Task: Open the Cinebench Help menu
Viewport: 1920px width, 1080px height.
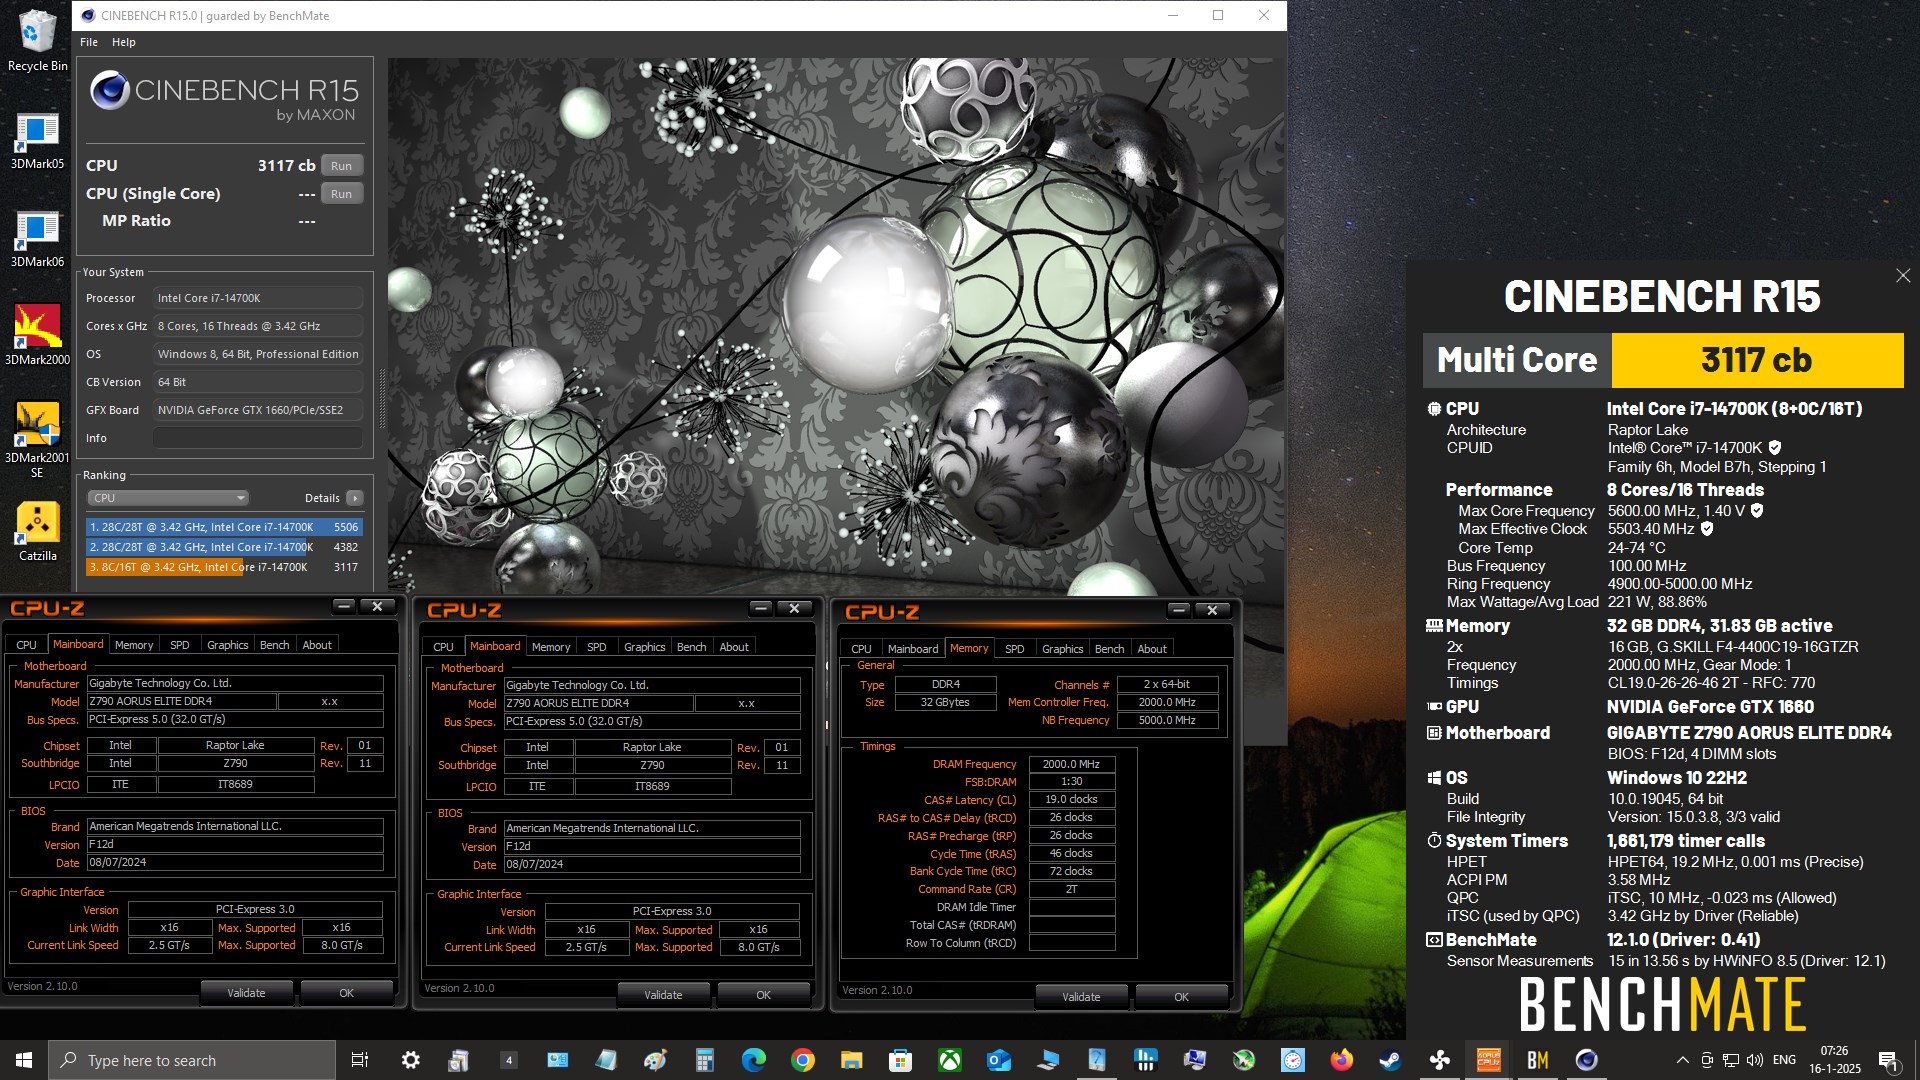Action: click(123, 42)
